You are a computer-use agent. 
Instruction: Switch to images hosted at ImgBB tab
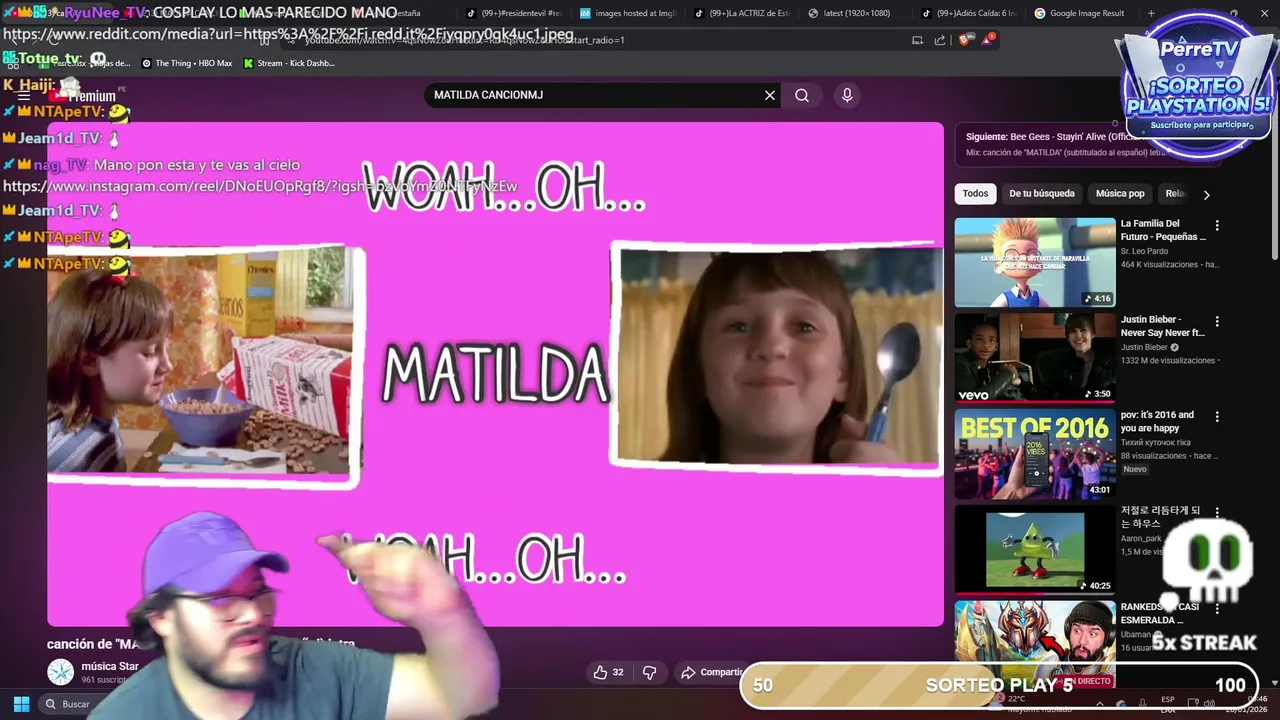[x=628, y=13]
